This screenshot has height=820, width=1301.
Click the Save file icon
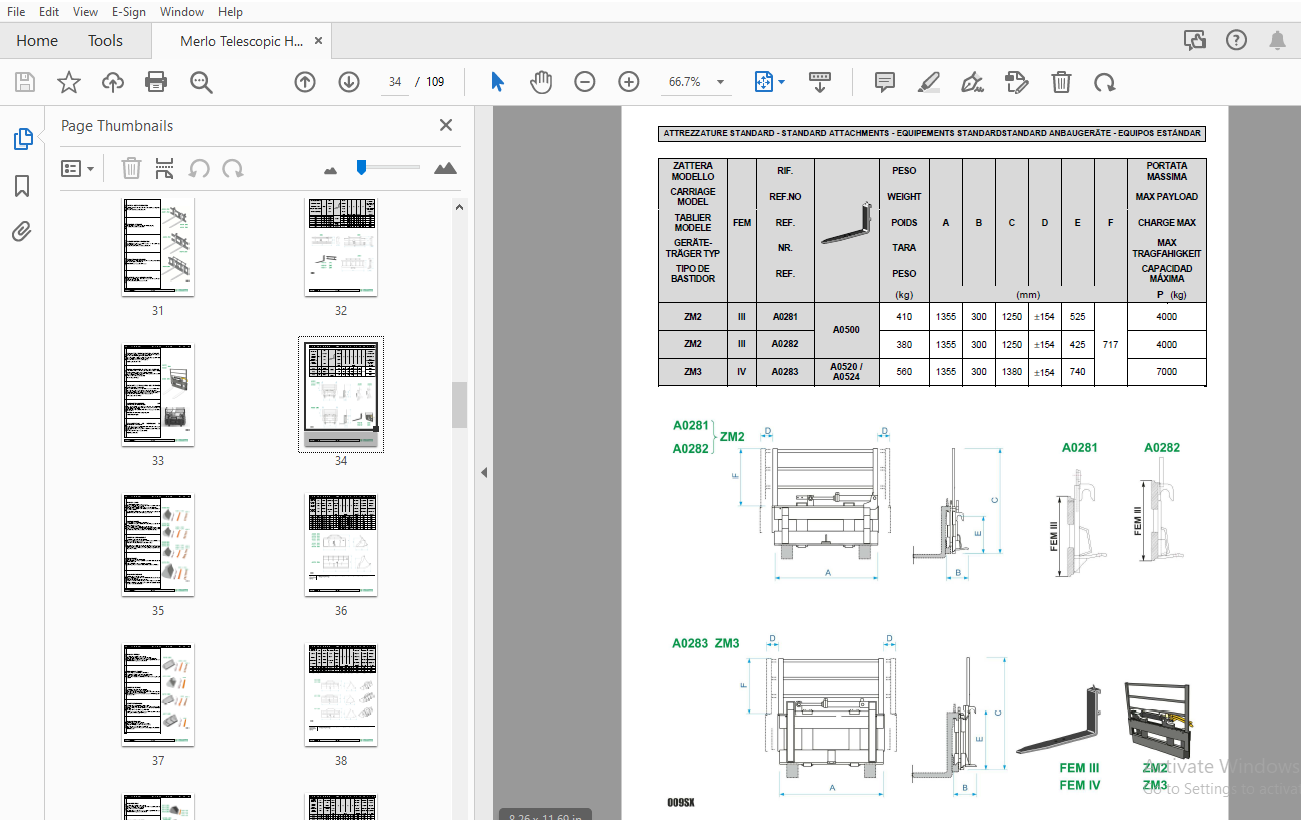tap(25, 82)
